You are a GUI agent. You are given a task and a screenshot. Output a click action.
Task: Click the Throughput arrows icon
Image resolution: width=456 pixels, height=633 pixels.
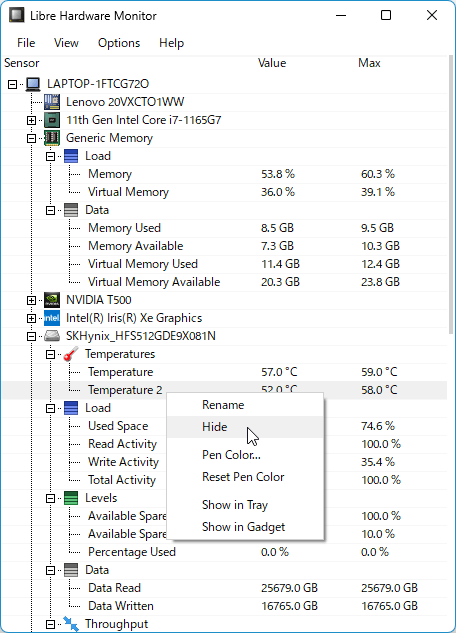[x=71, y=624]
